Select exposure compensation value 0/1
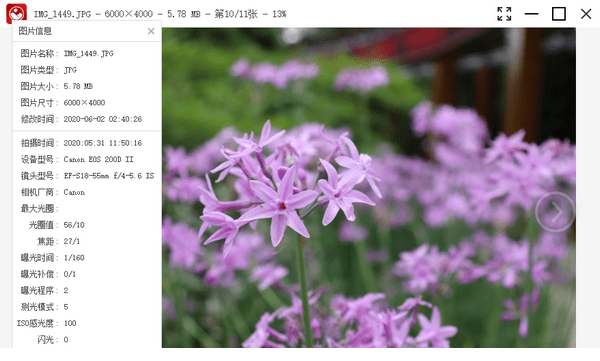Screen dimensions: 600x361 point(70,274)
